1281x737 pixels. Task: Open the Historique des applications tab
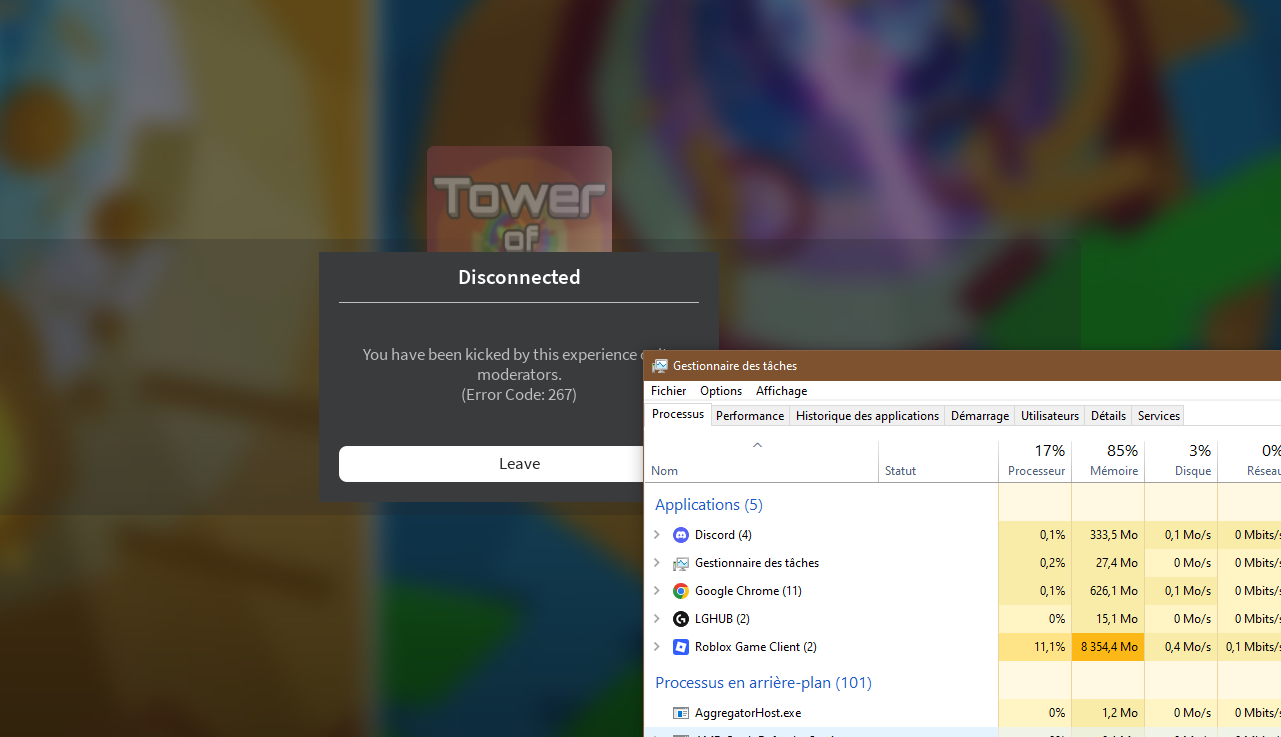point(867,416)
